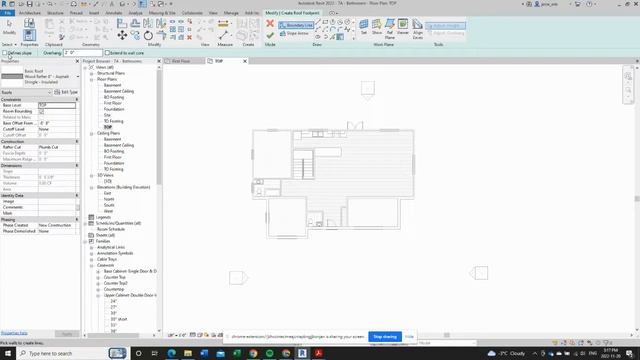The height and width of the screenshot is (360, 640).
Task: Click the Modify arrow tool
Action: tap(9, 27)
